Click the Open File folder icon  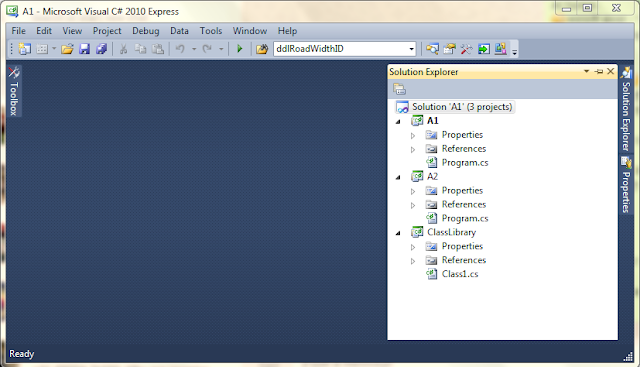tap(67, 49)
